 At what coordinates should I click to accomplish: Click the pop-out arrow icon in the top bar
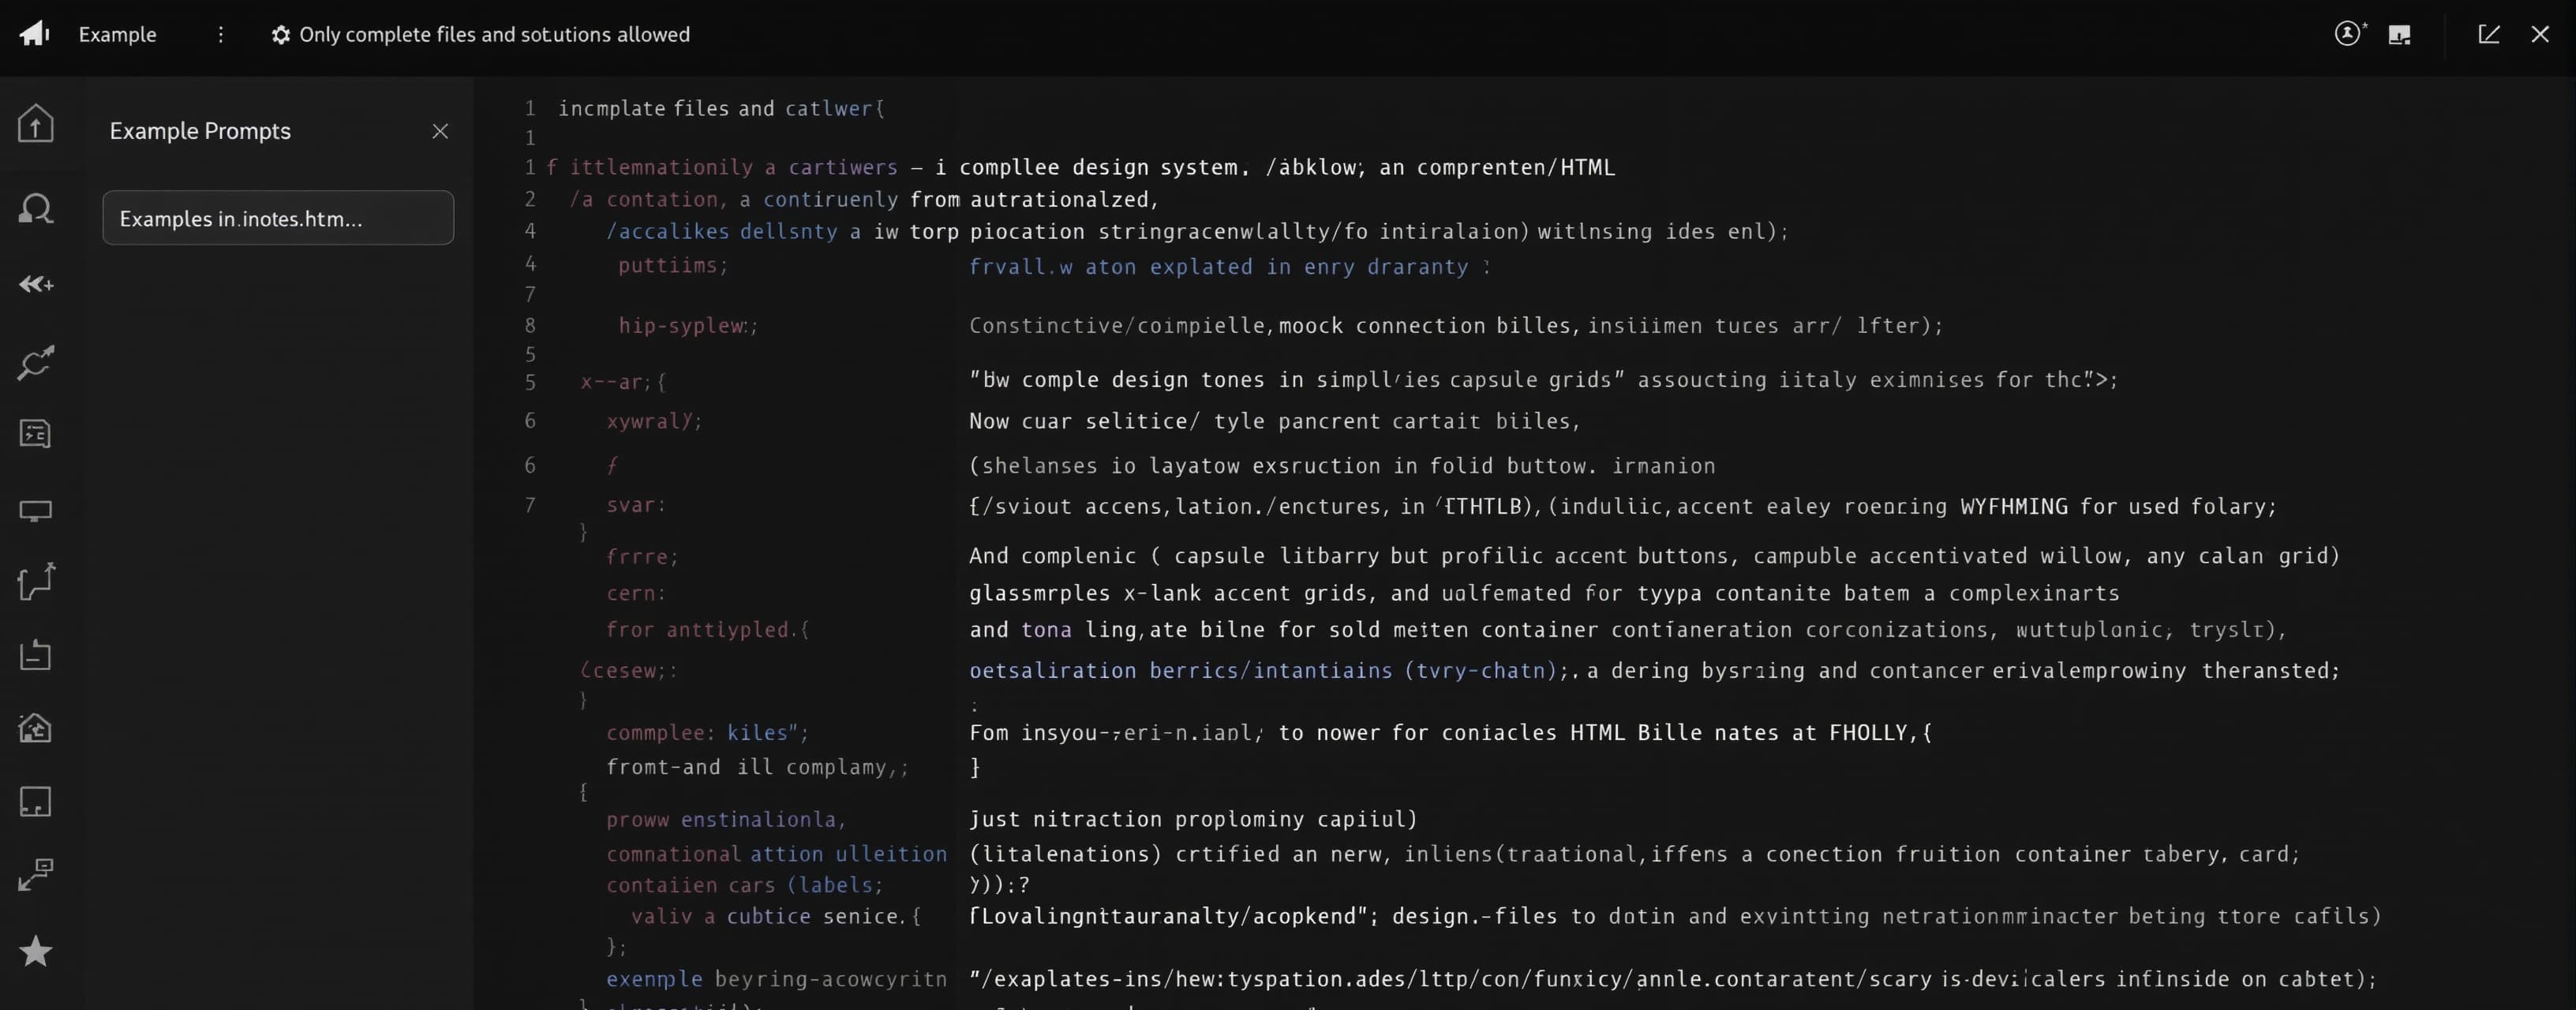click(x=2489, y=34)
